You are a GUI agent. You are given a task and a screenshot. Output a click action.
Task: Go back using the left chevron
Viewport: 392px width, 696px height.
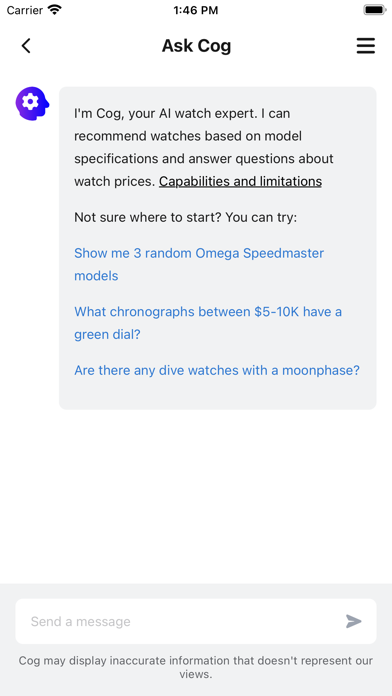click(x=26, y=46)
